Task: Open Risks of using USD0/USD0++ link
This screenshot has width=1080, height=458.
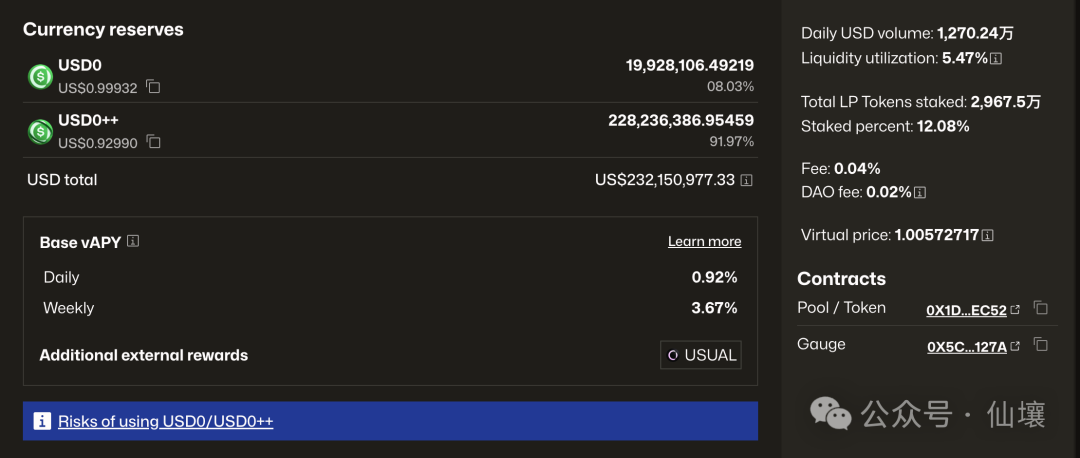Action: (166, 421)
